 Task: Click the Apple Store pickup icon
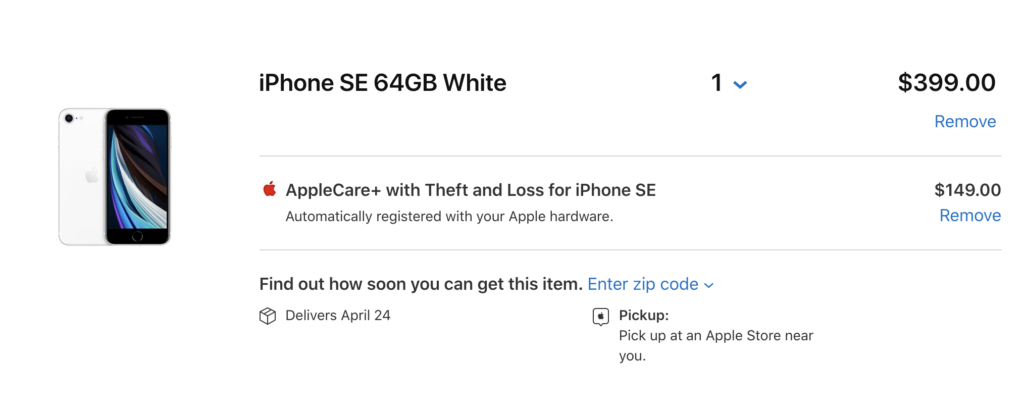tap(601, 316)
